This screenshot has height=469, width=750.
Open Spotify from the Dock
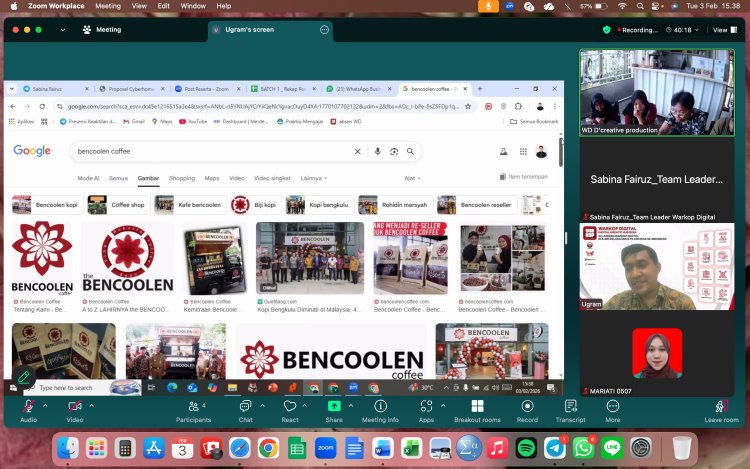click(x=526, y=448)
